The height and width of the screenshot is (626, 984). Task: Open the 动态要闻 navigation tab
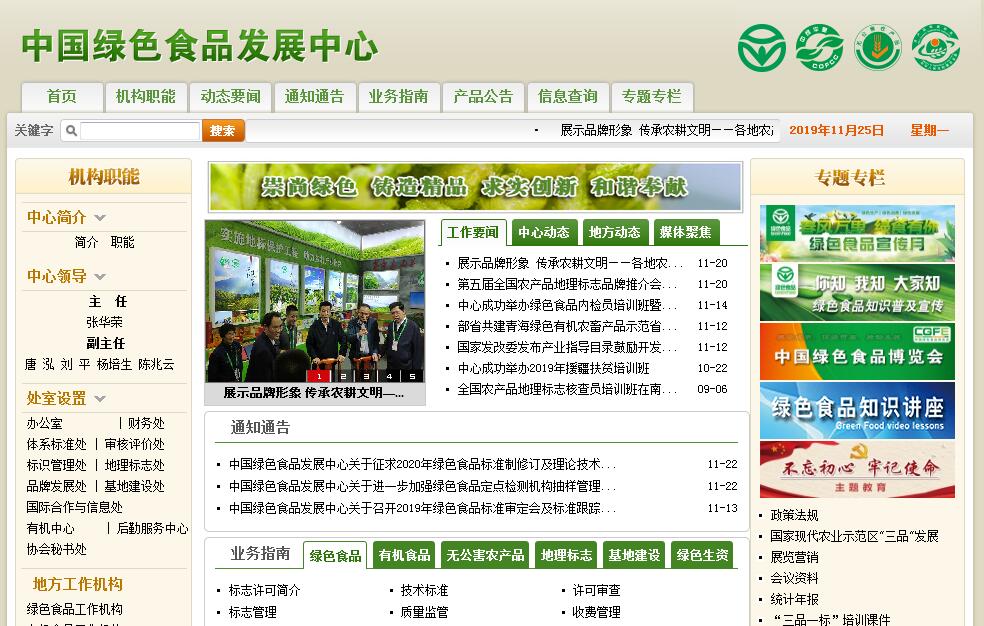230,97
